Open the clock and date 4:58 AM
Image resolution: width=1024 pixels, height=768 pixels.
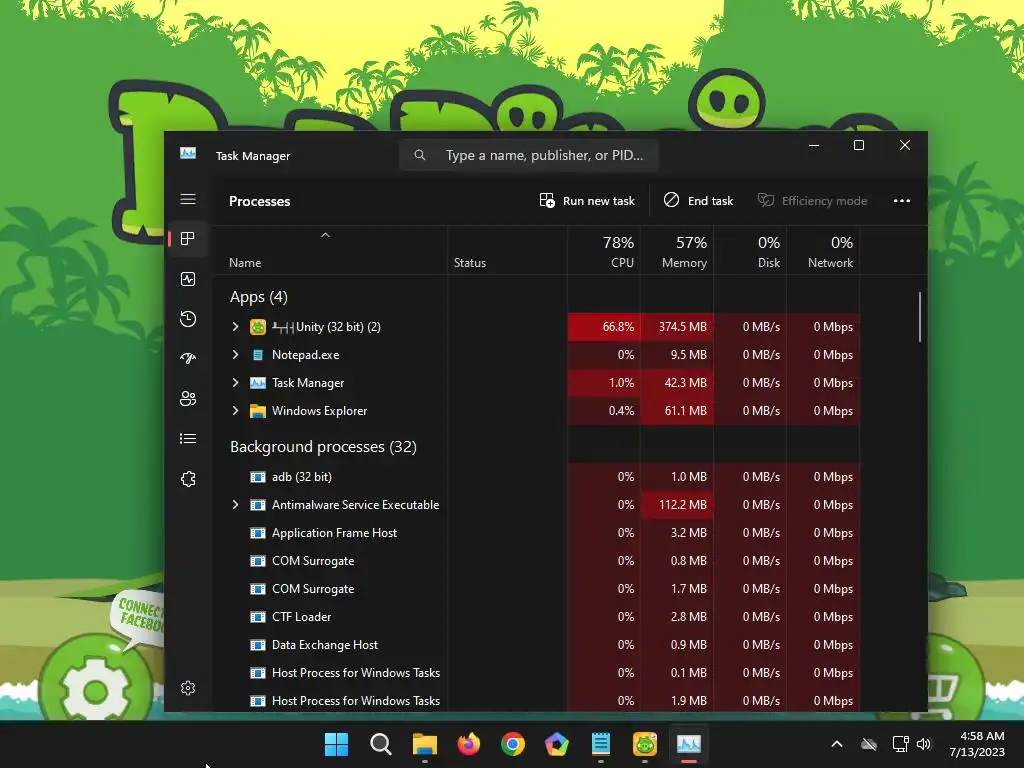(977, 744)
